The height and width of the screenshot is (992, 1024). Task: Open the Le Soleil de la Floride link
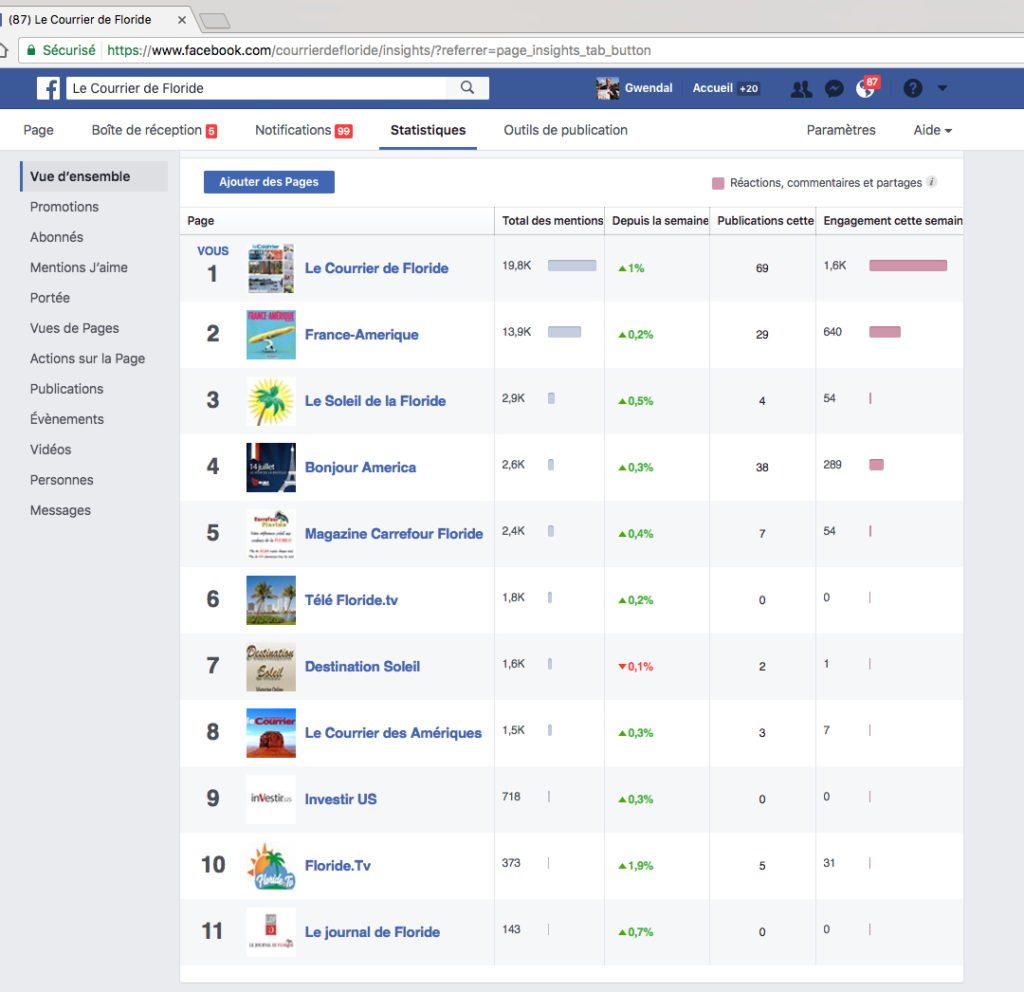point(376,401)
